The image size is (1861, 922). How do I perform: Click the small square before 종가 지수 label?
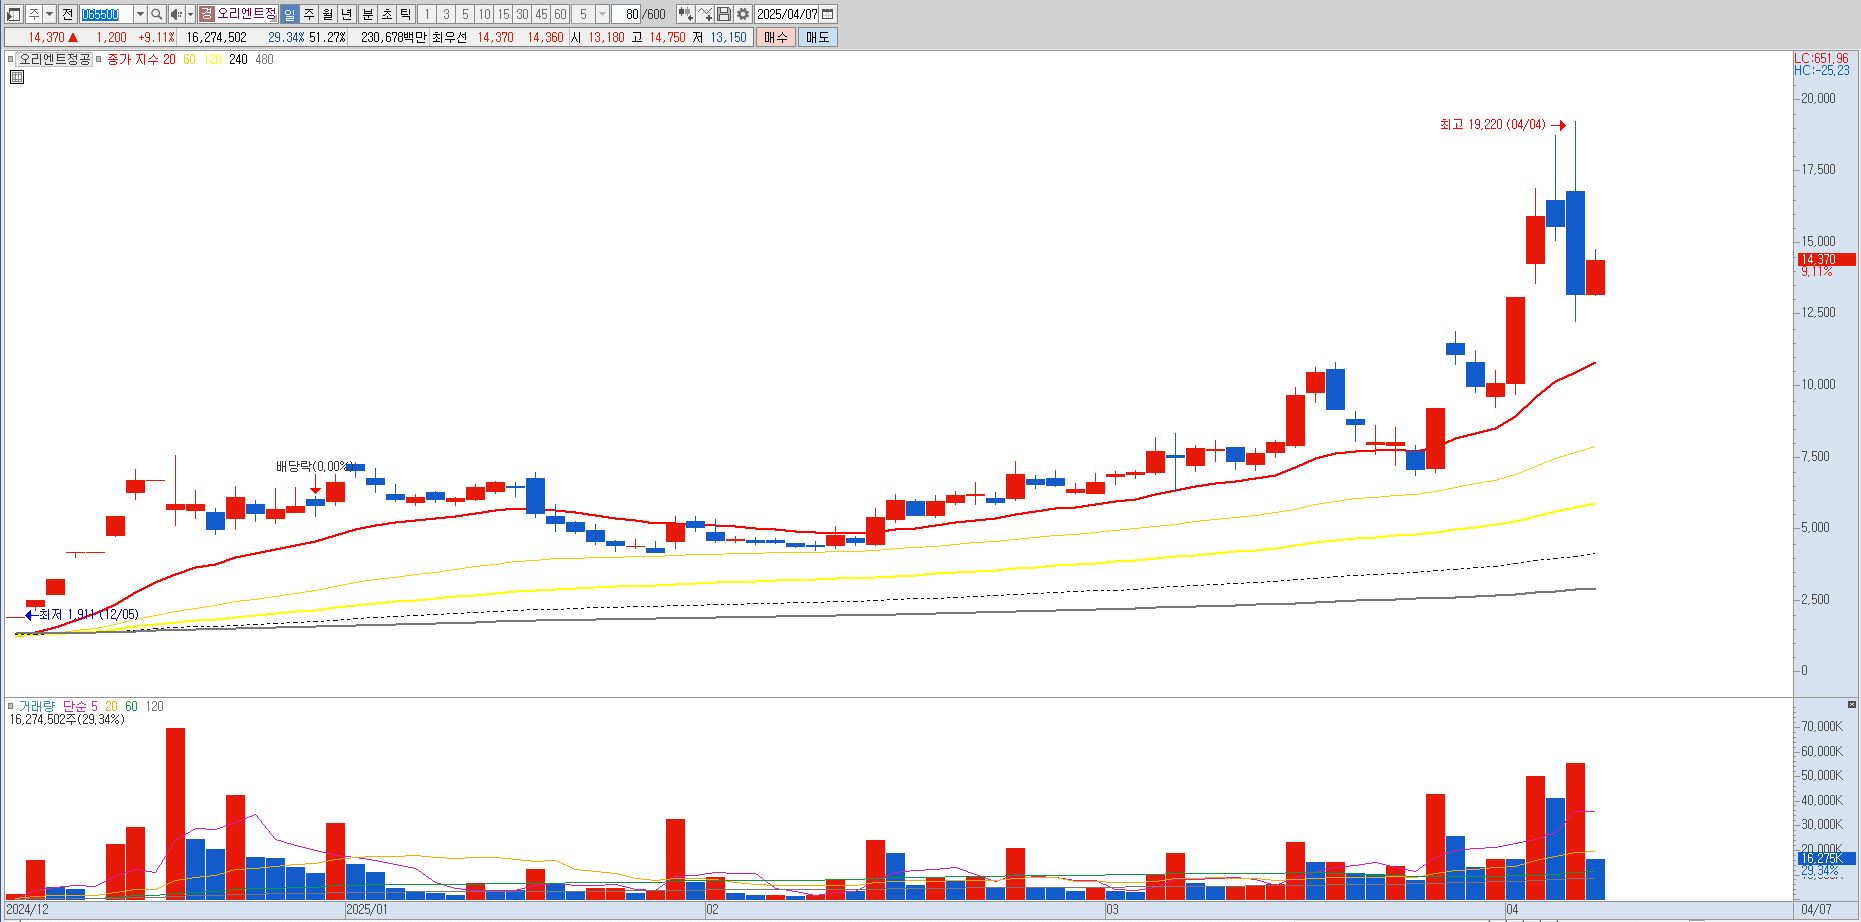pyautogui.click(x=99, y=59)
